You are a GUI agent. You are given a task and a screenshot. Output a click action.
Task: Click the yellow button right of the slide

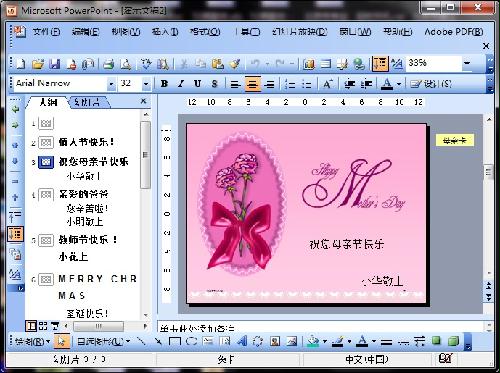point(455,141)
